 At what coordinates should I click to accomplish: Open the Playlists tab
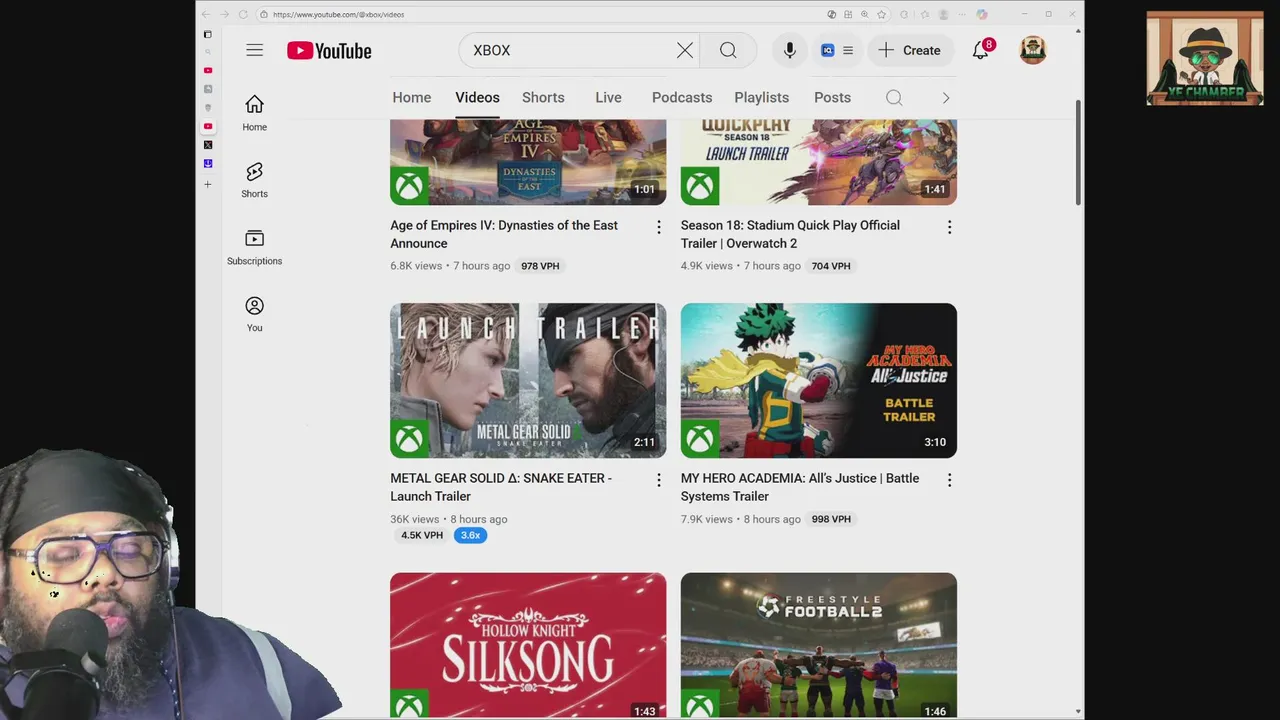[762, 97]
